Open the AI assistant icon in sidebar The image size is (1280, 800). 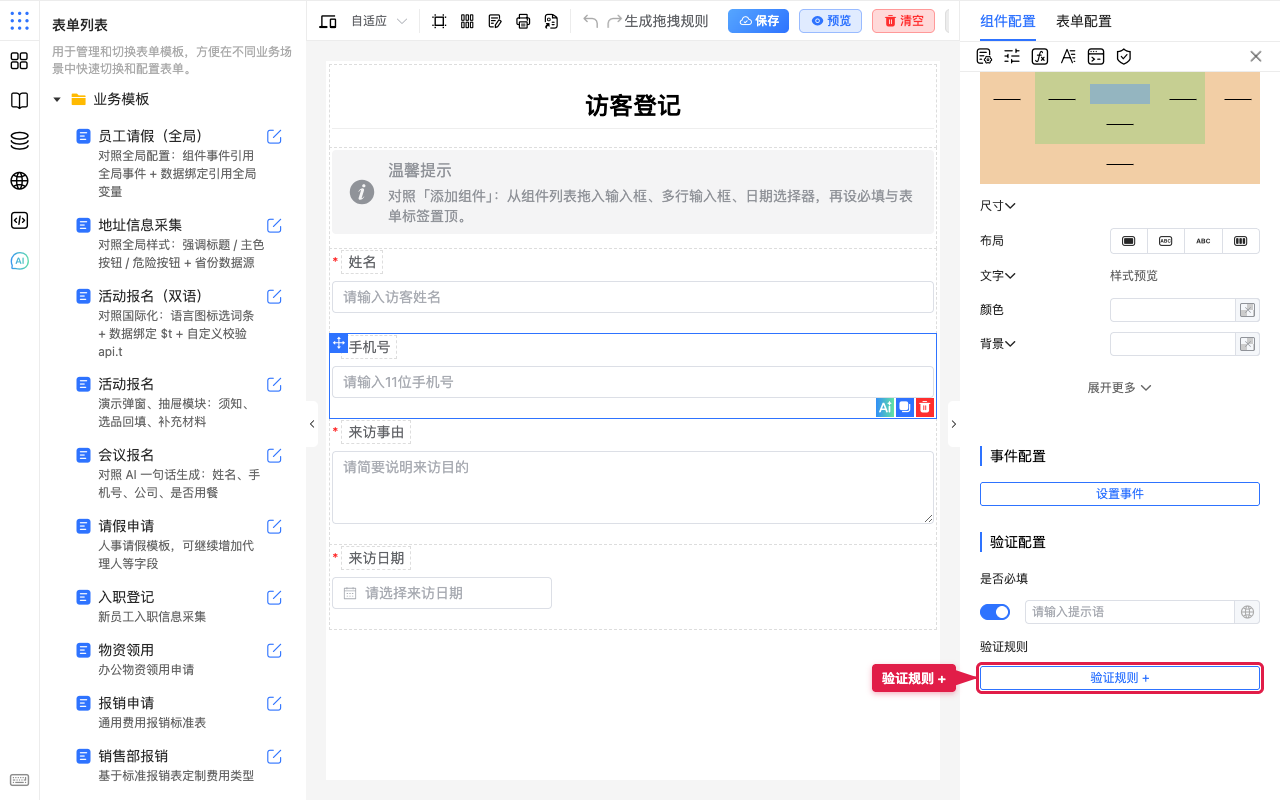19,261
